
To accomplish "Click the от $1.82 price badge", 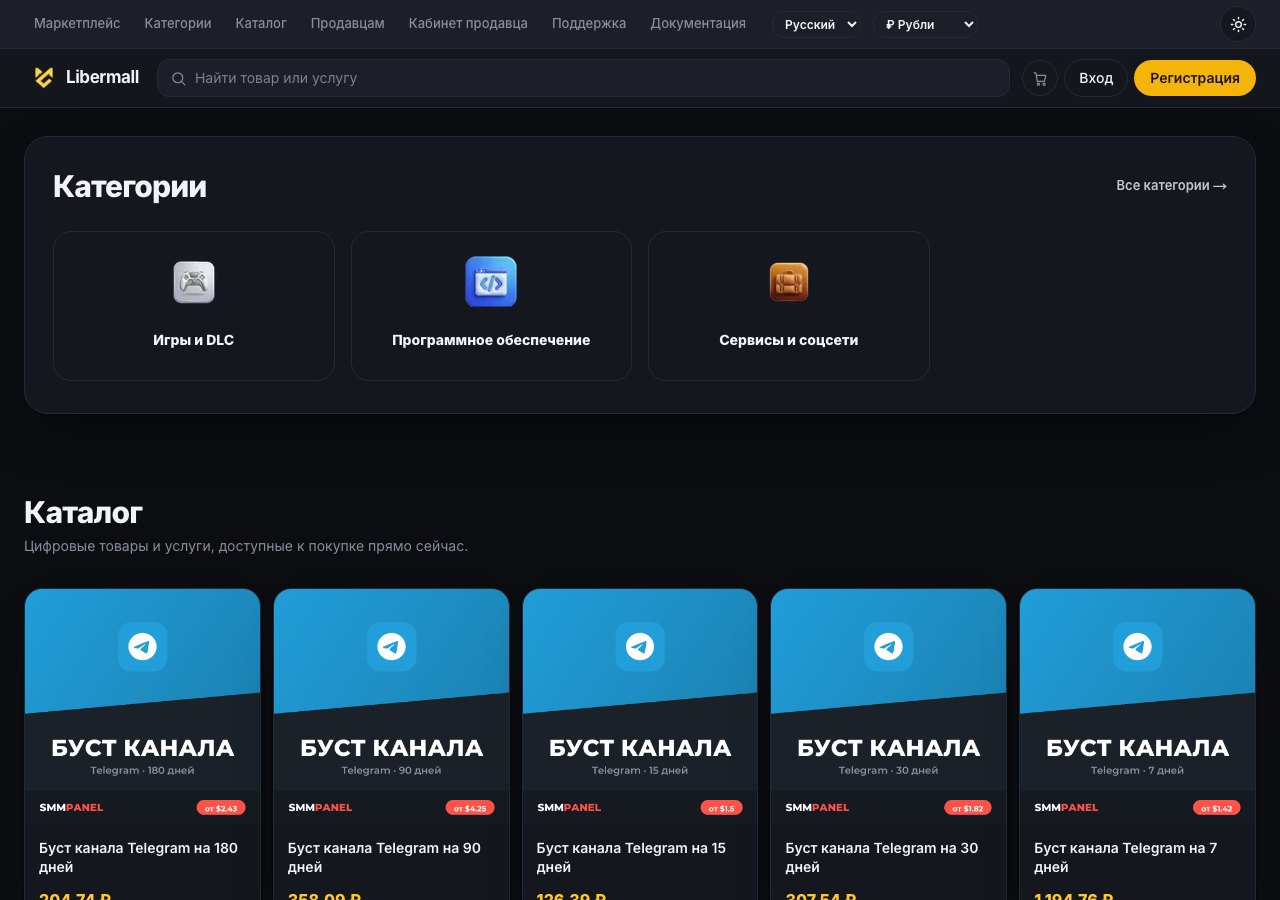I will point(968,808).
